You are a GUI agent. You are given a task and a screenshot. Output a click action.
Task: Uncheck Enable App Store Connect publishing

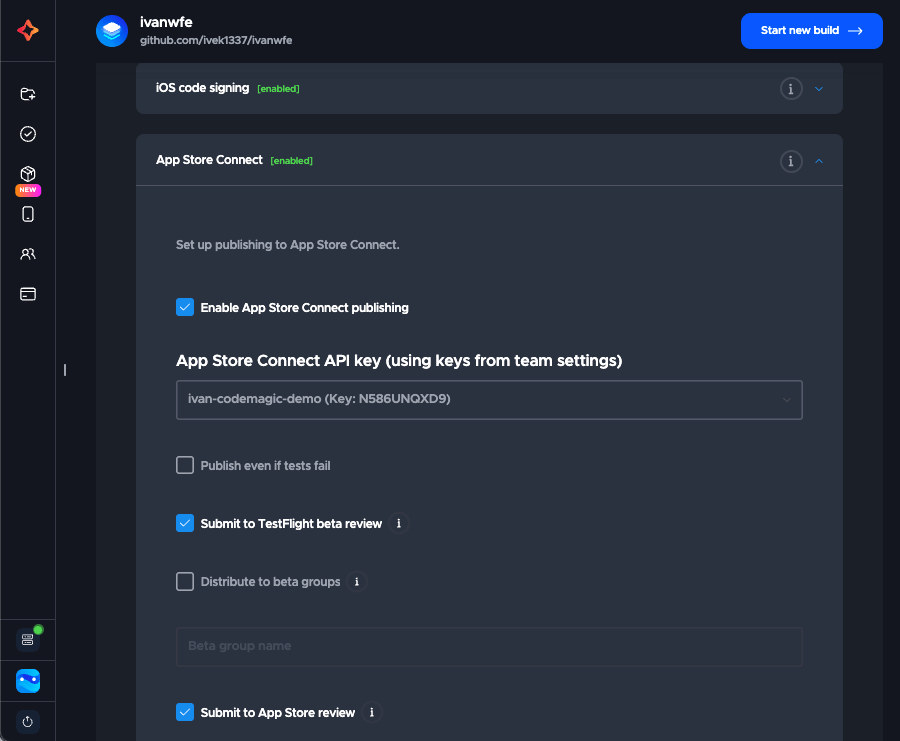coord(185,308)
